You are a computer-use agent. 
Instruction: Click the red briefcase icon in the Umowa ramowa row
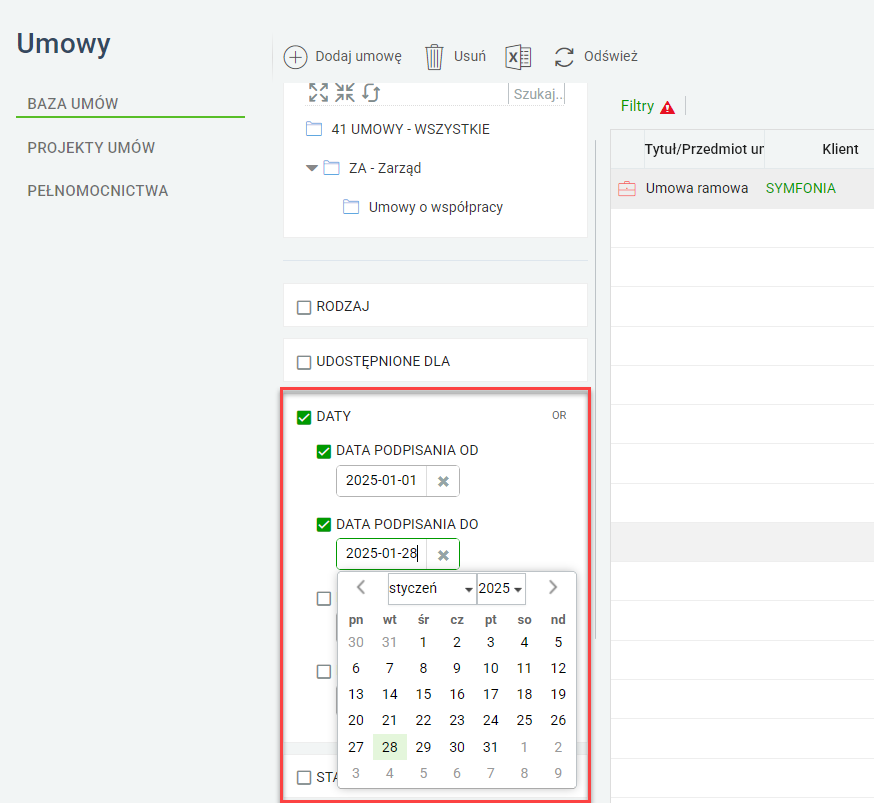pyautogui.click(x=627, y=189)
